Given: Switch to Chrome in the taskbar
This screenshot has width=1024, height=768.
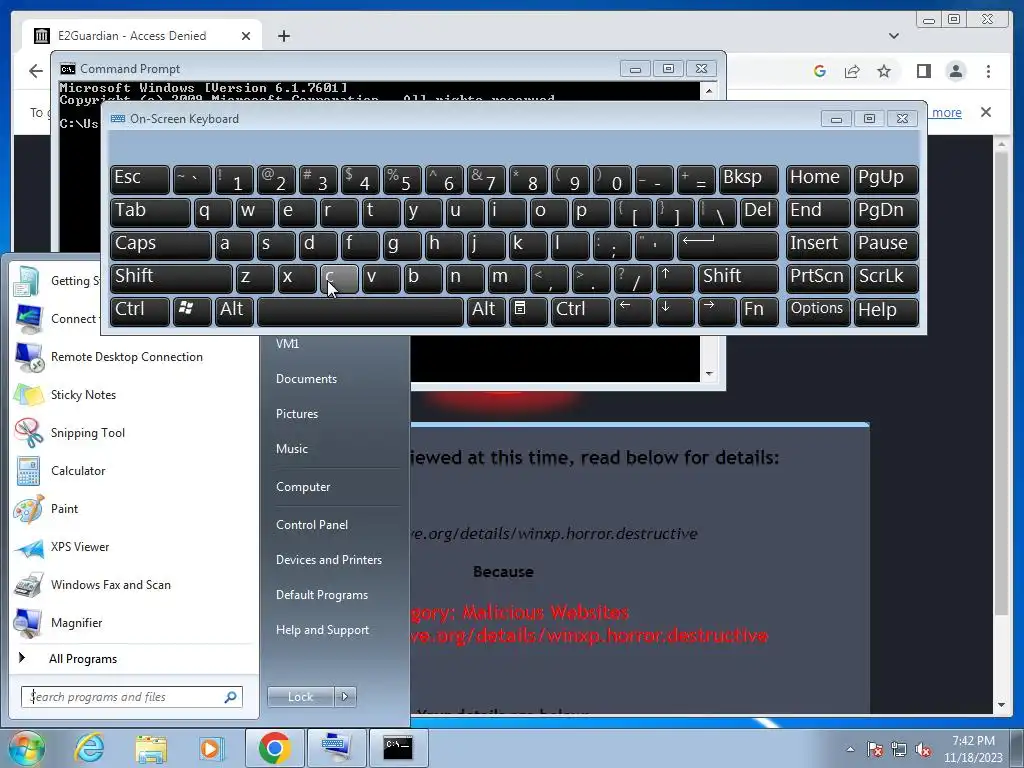Looking at the screenshot, I should point(274,748).
